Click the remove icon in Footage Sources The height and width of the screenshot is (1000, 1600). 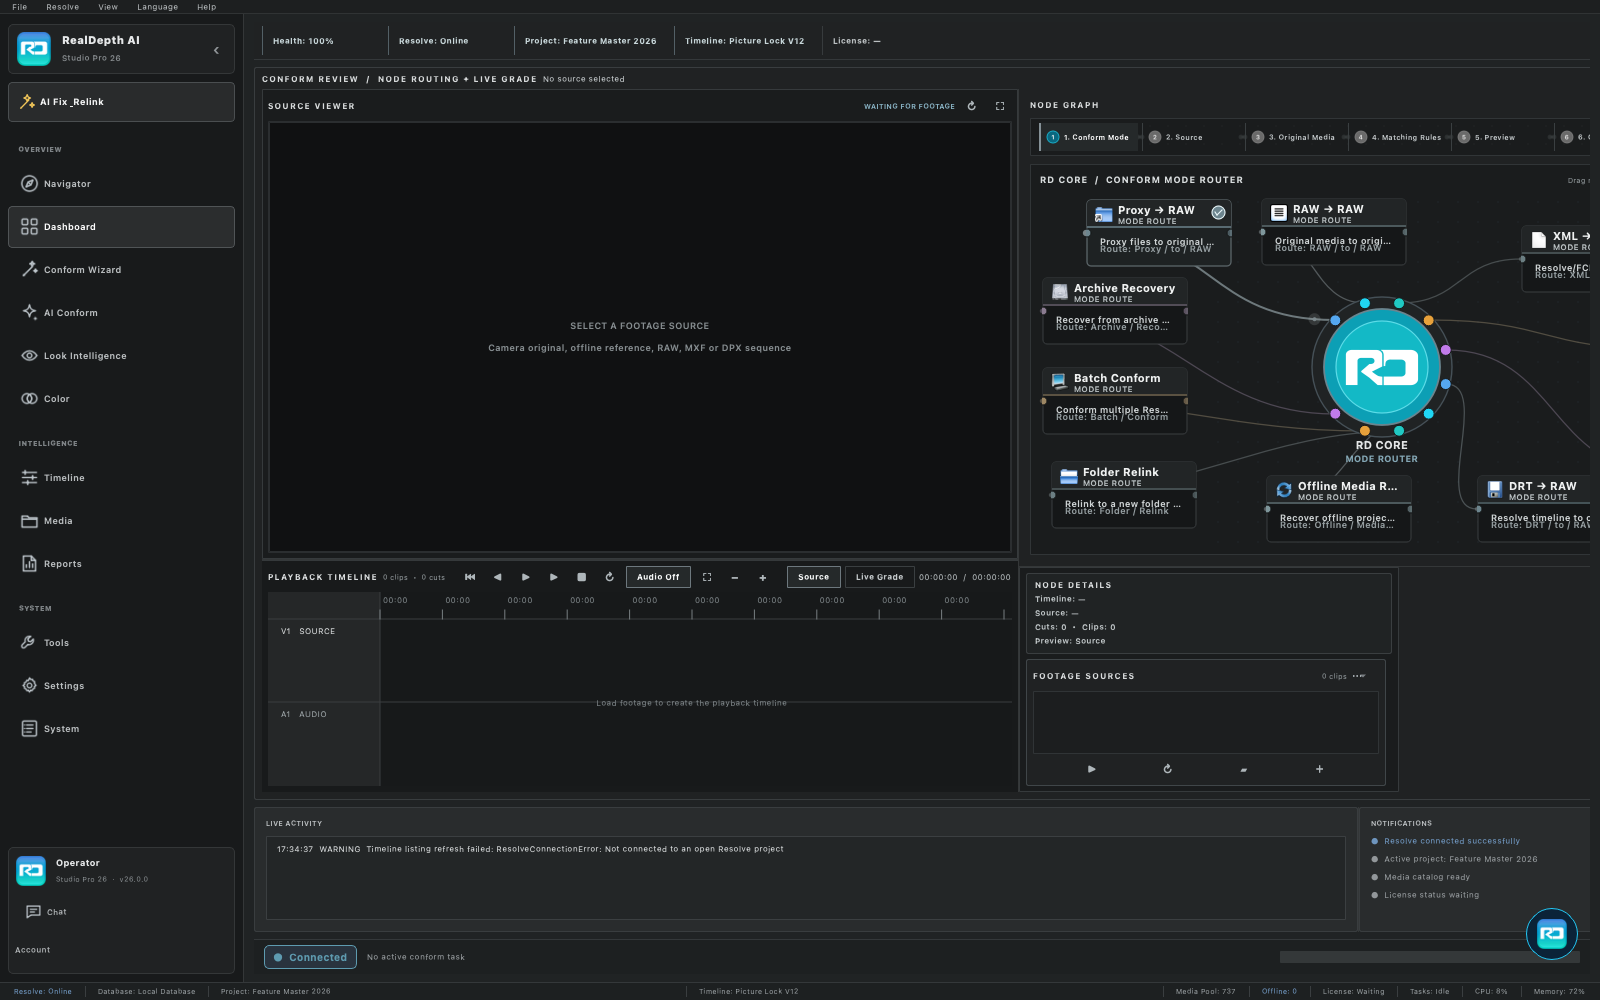1244,769
